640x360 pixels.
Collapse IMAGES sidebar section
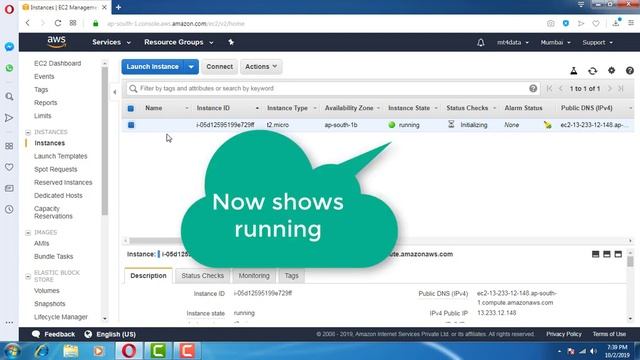click(x=28, y=233)
